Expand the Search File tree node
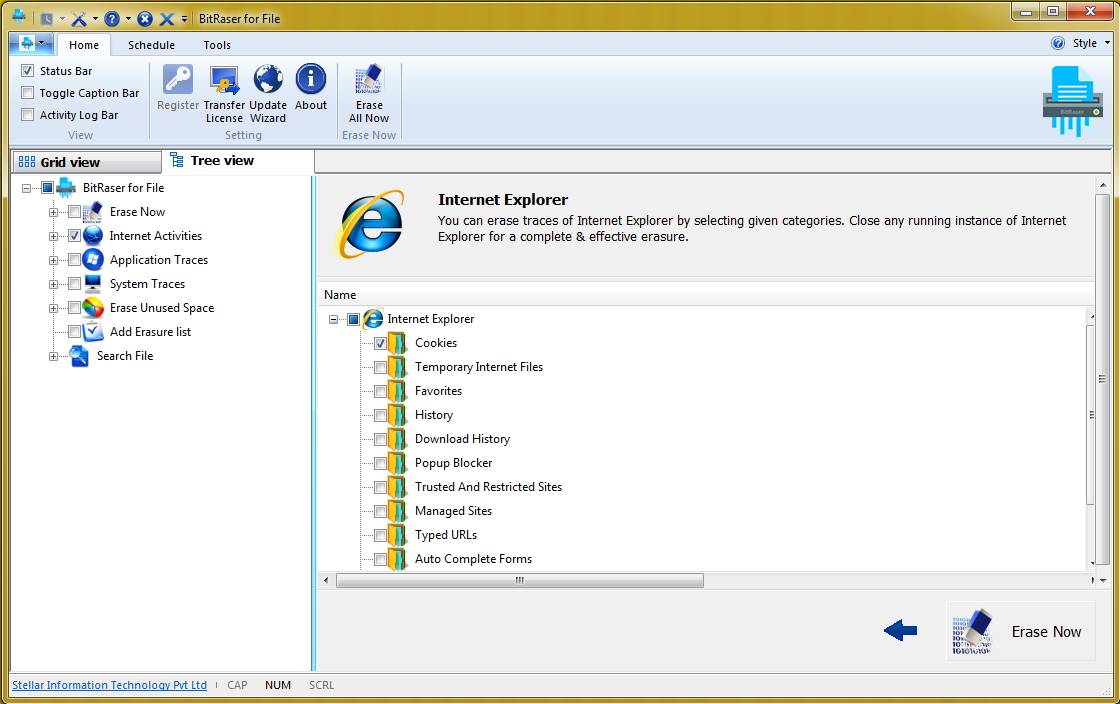This screenshot has height=704, width=1120. pos(53,356)
